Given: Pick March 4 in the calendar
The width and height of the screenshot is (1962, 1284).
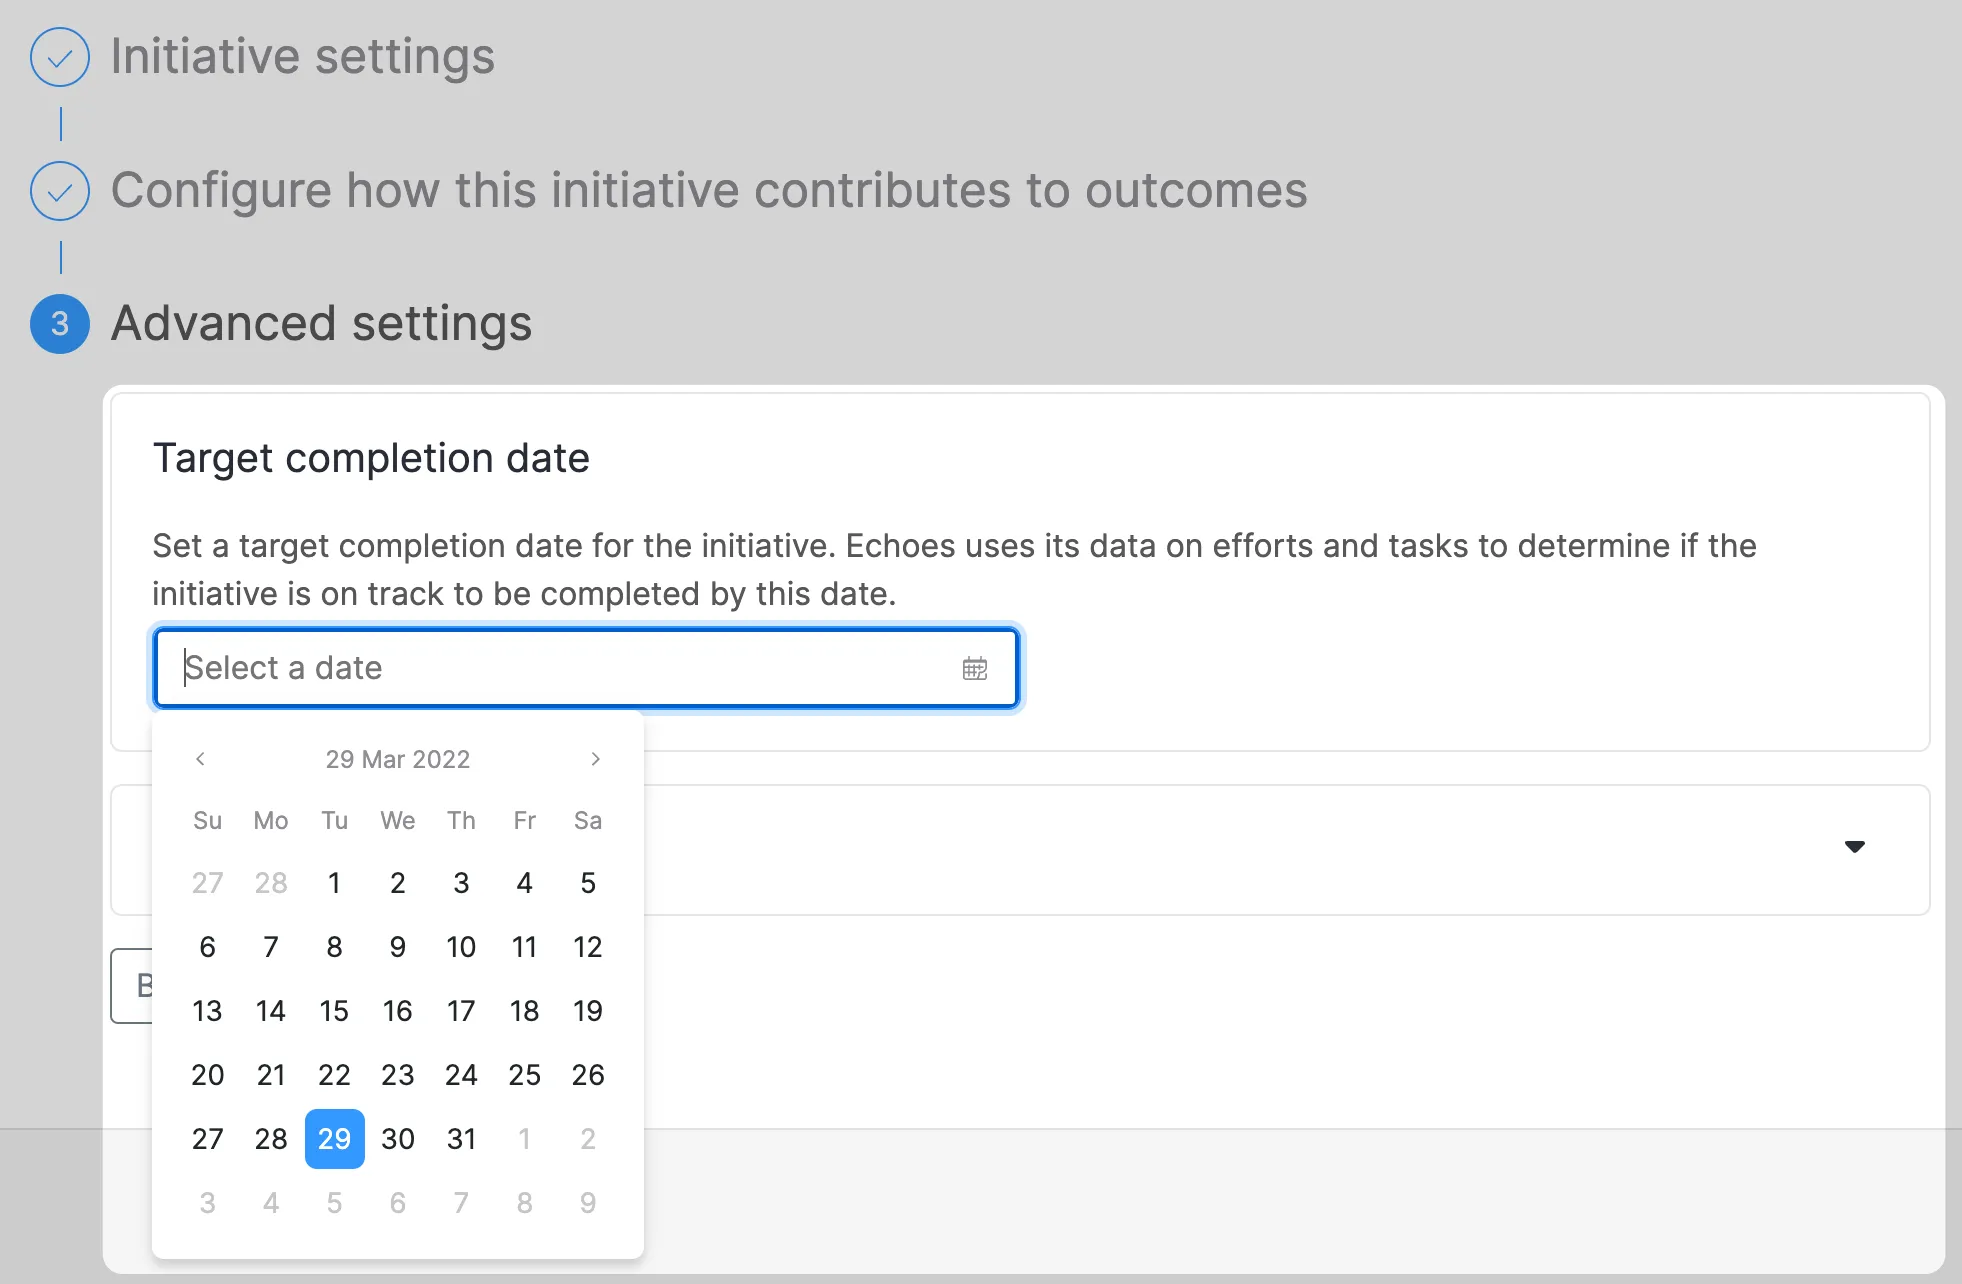Looking at the screenshot, I should coord(524,883).
